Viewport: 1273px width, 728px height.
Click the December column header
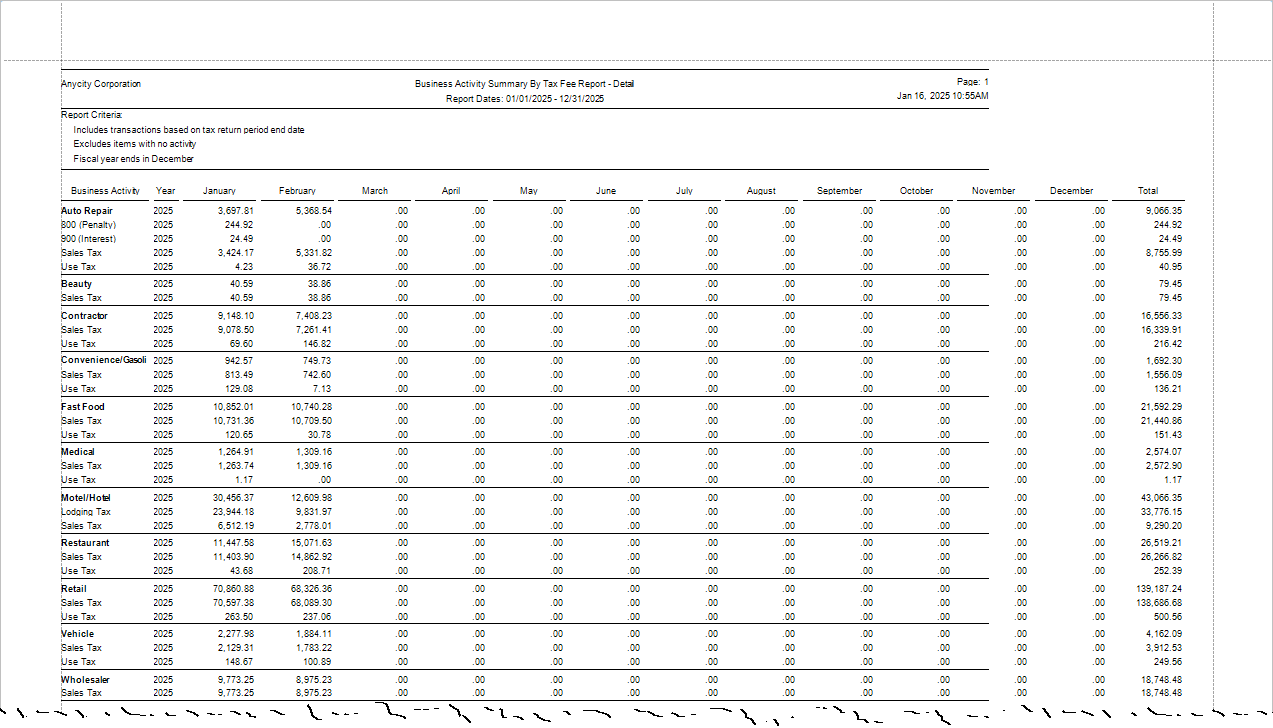[x=1071, y=191]
